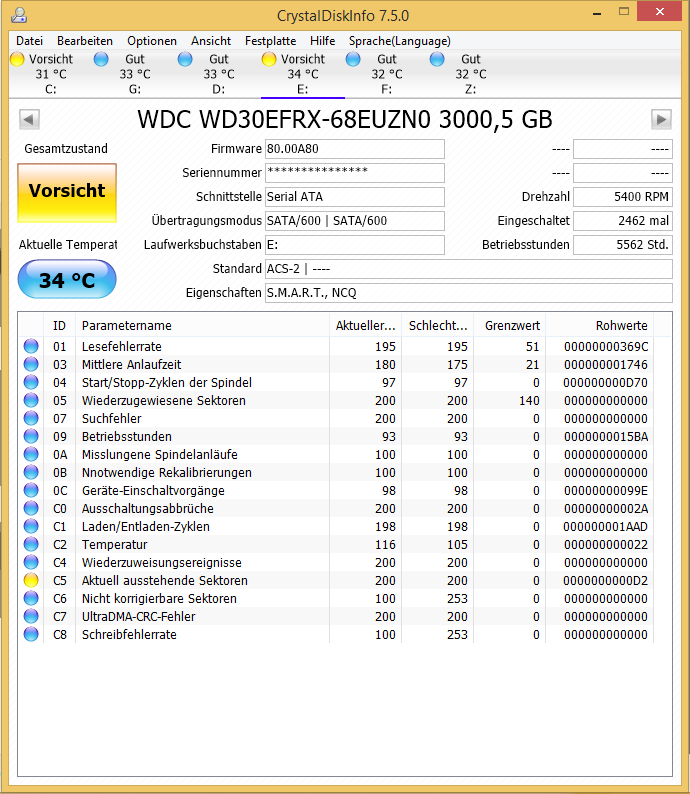
Task: Open the Sprache(Language) menu
Action: click(x=399, y=41)
